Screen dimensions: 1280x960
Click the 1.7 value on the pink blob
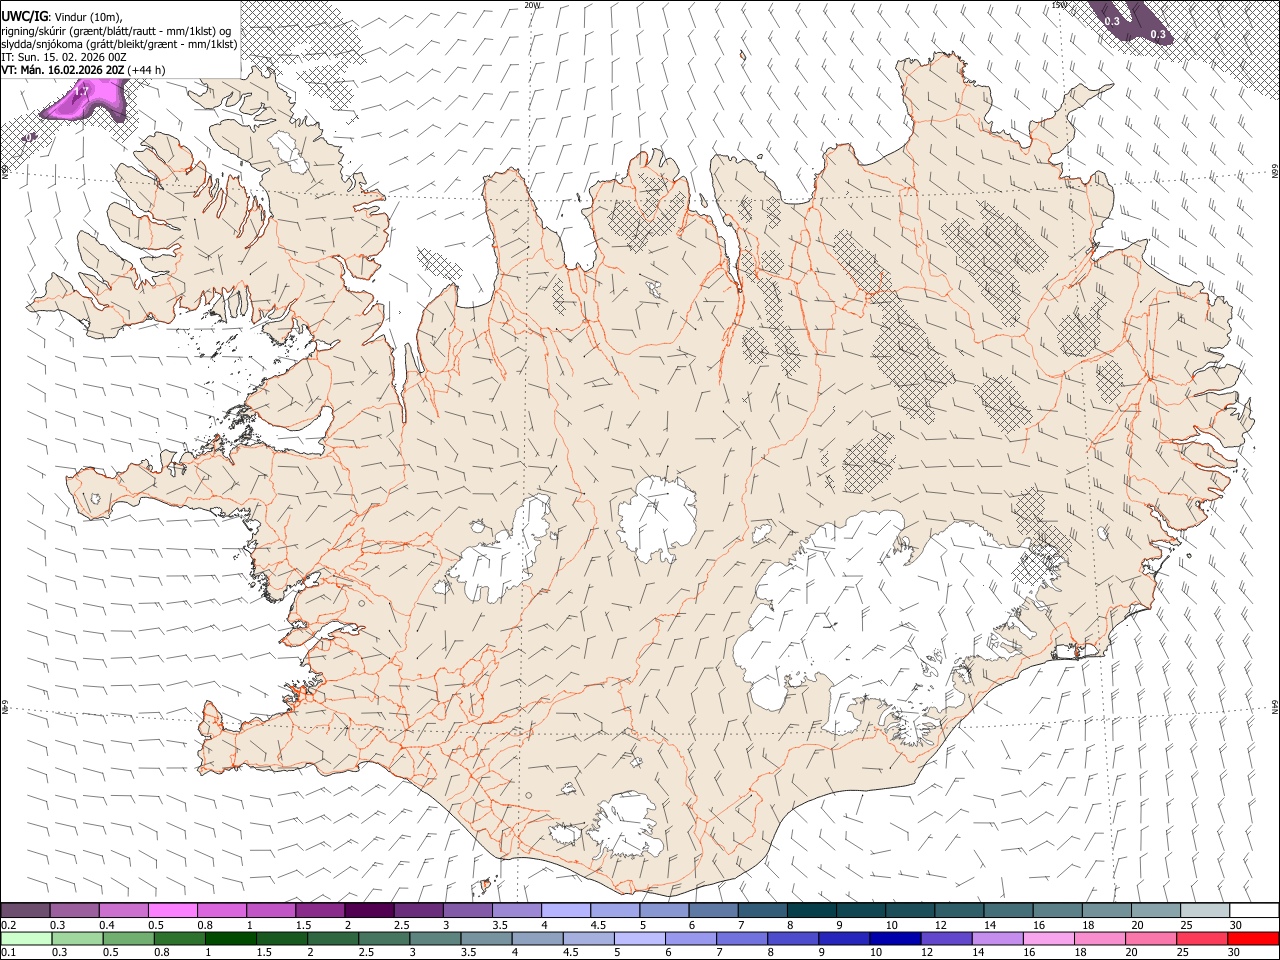[82, 91]
